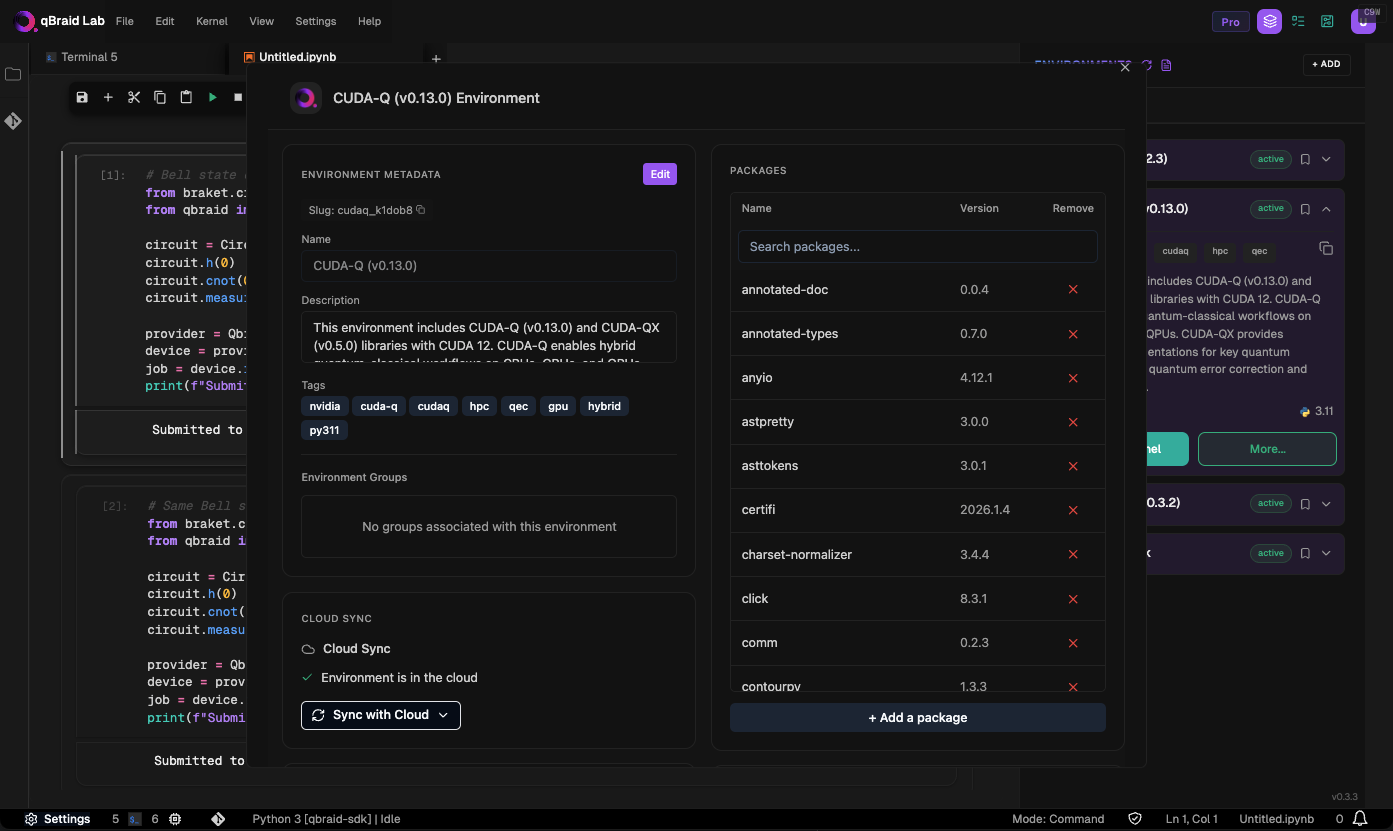Collapse the CUDA-Q (v0.13.0) environment card
Screen dimensions: 1393x831
point(1327,209)
